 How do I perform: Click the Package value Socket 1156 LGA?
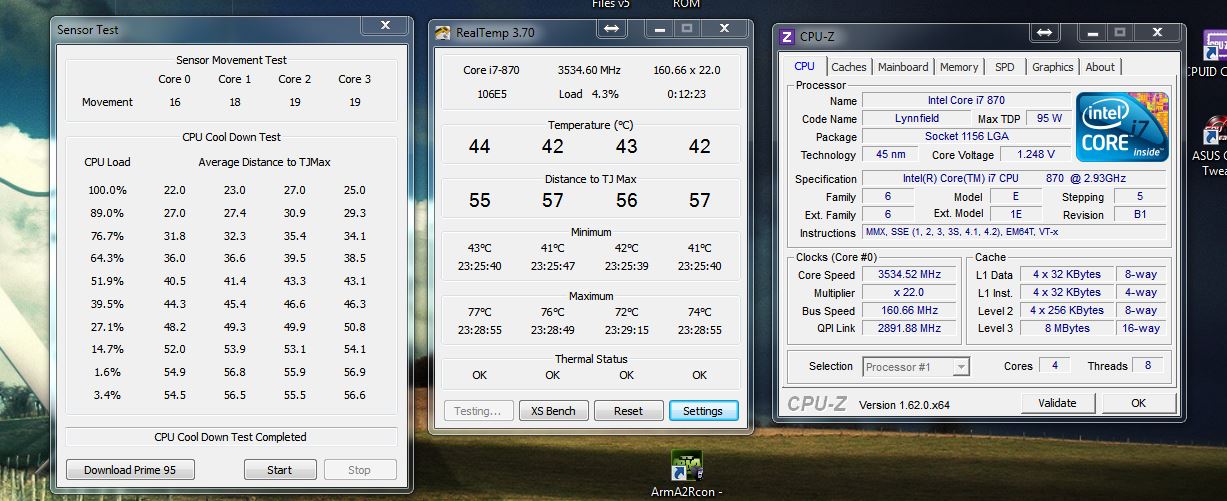[966, 136]
